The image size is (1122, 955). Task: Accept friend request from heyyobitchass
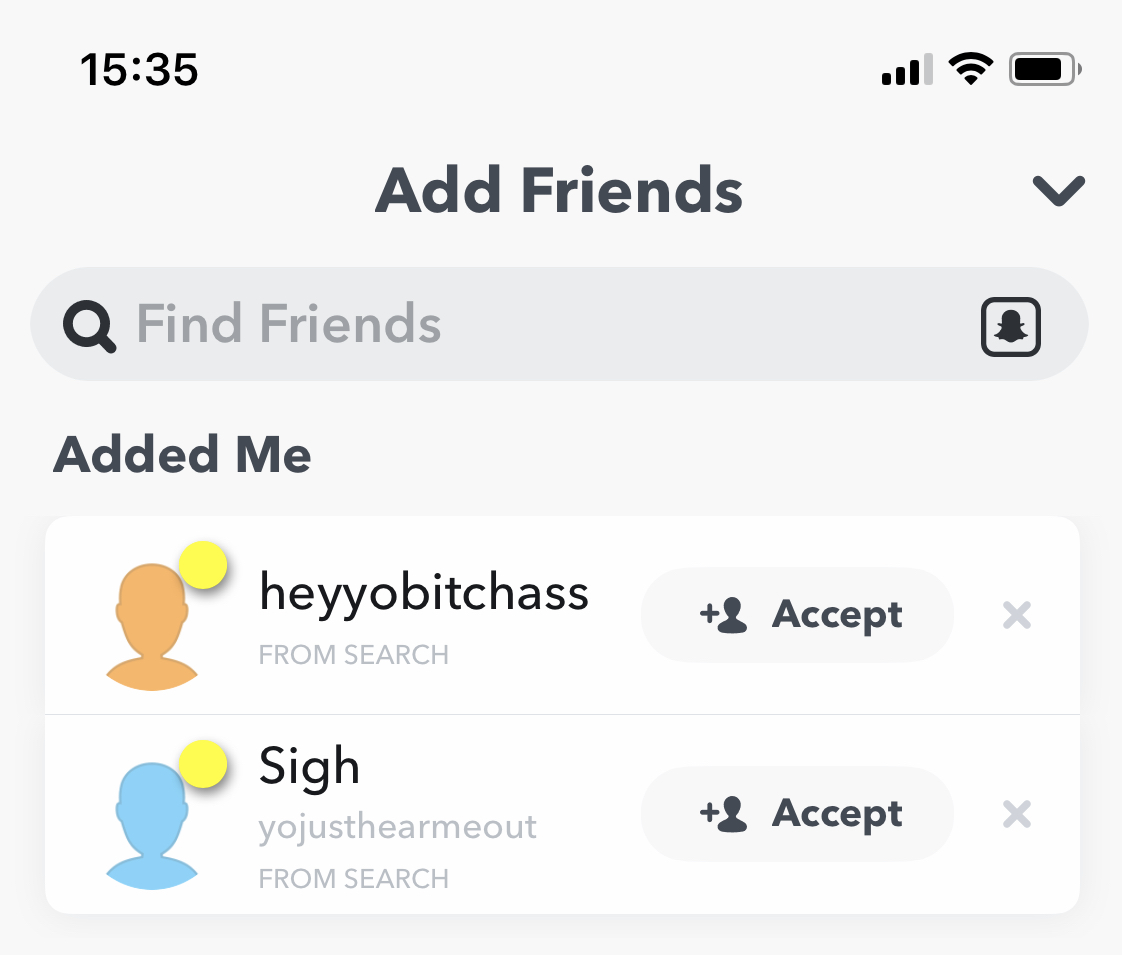click(x=797, y=615)
